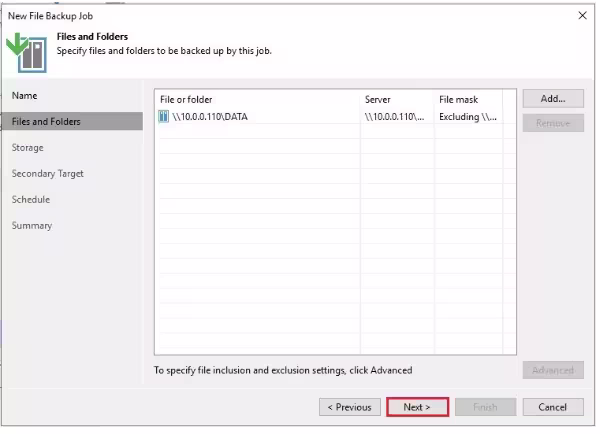Click the Finish button

[485, 407]
